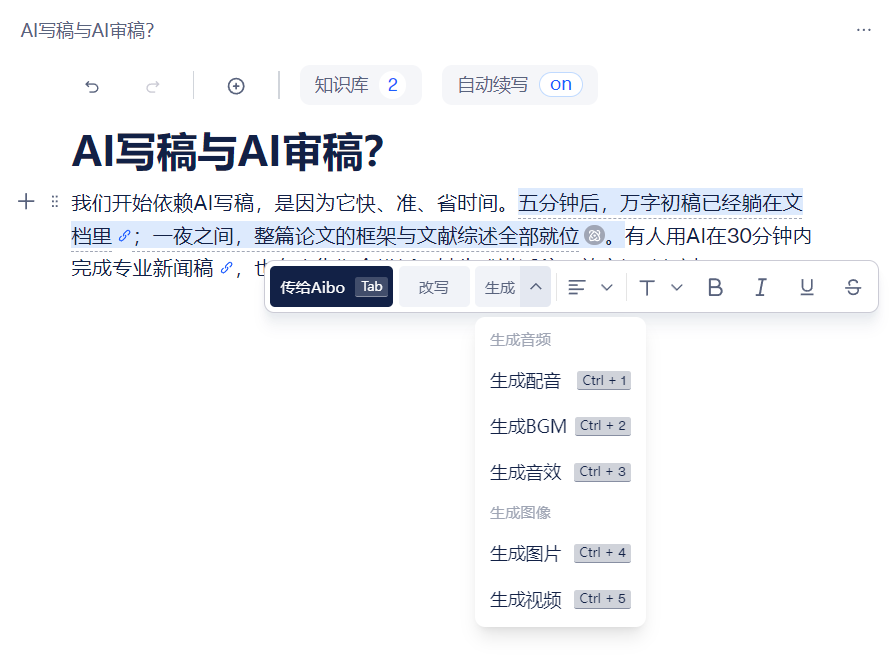Toggle the 自动续写 switch off
Viewport: 895px width, 664px height.
pos(561,85)
